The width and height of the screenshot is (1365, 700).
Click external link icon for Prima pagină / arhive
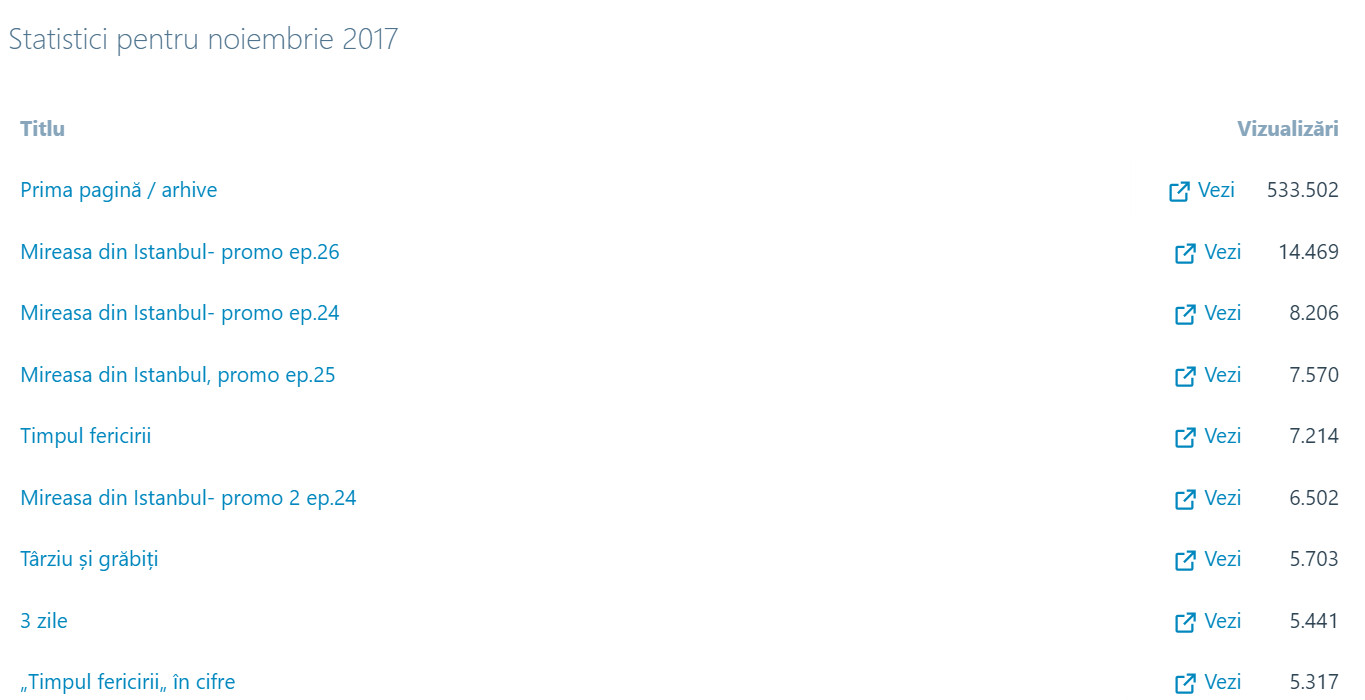[x=1179, y=191]
